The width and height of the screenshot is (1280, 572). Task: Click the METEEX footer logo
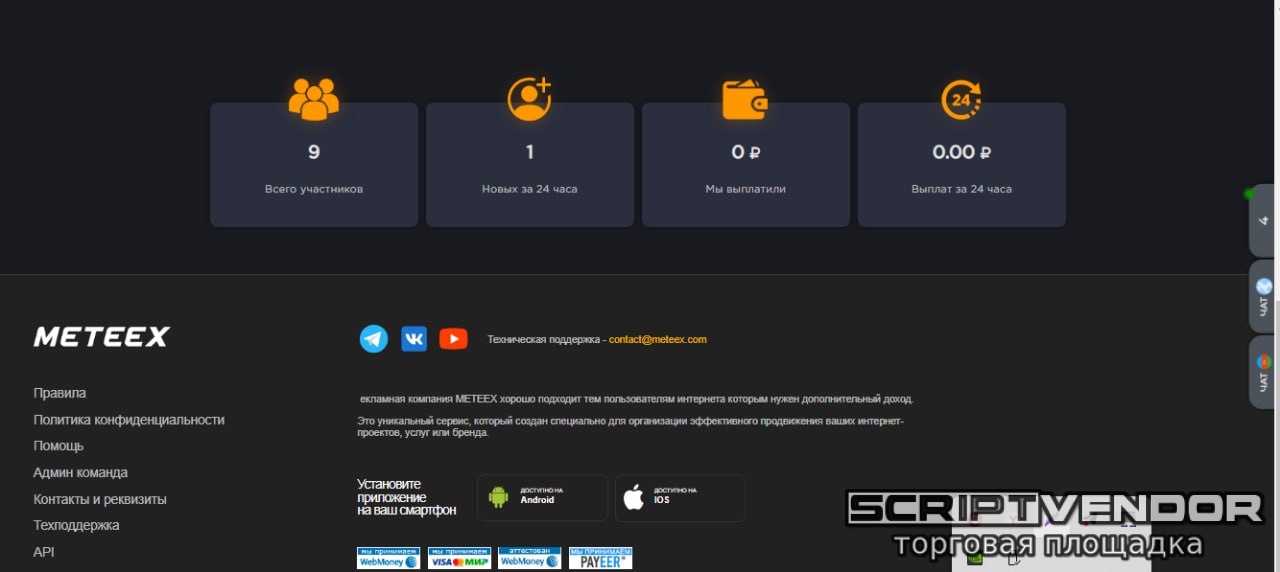[x=102, y=337]
